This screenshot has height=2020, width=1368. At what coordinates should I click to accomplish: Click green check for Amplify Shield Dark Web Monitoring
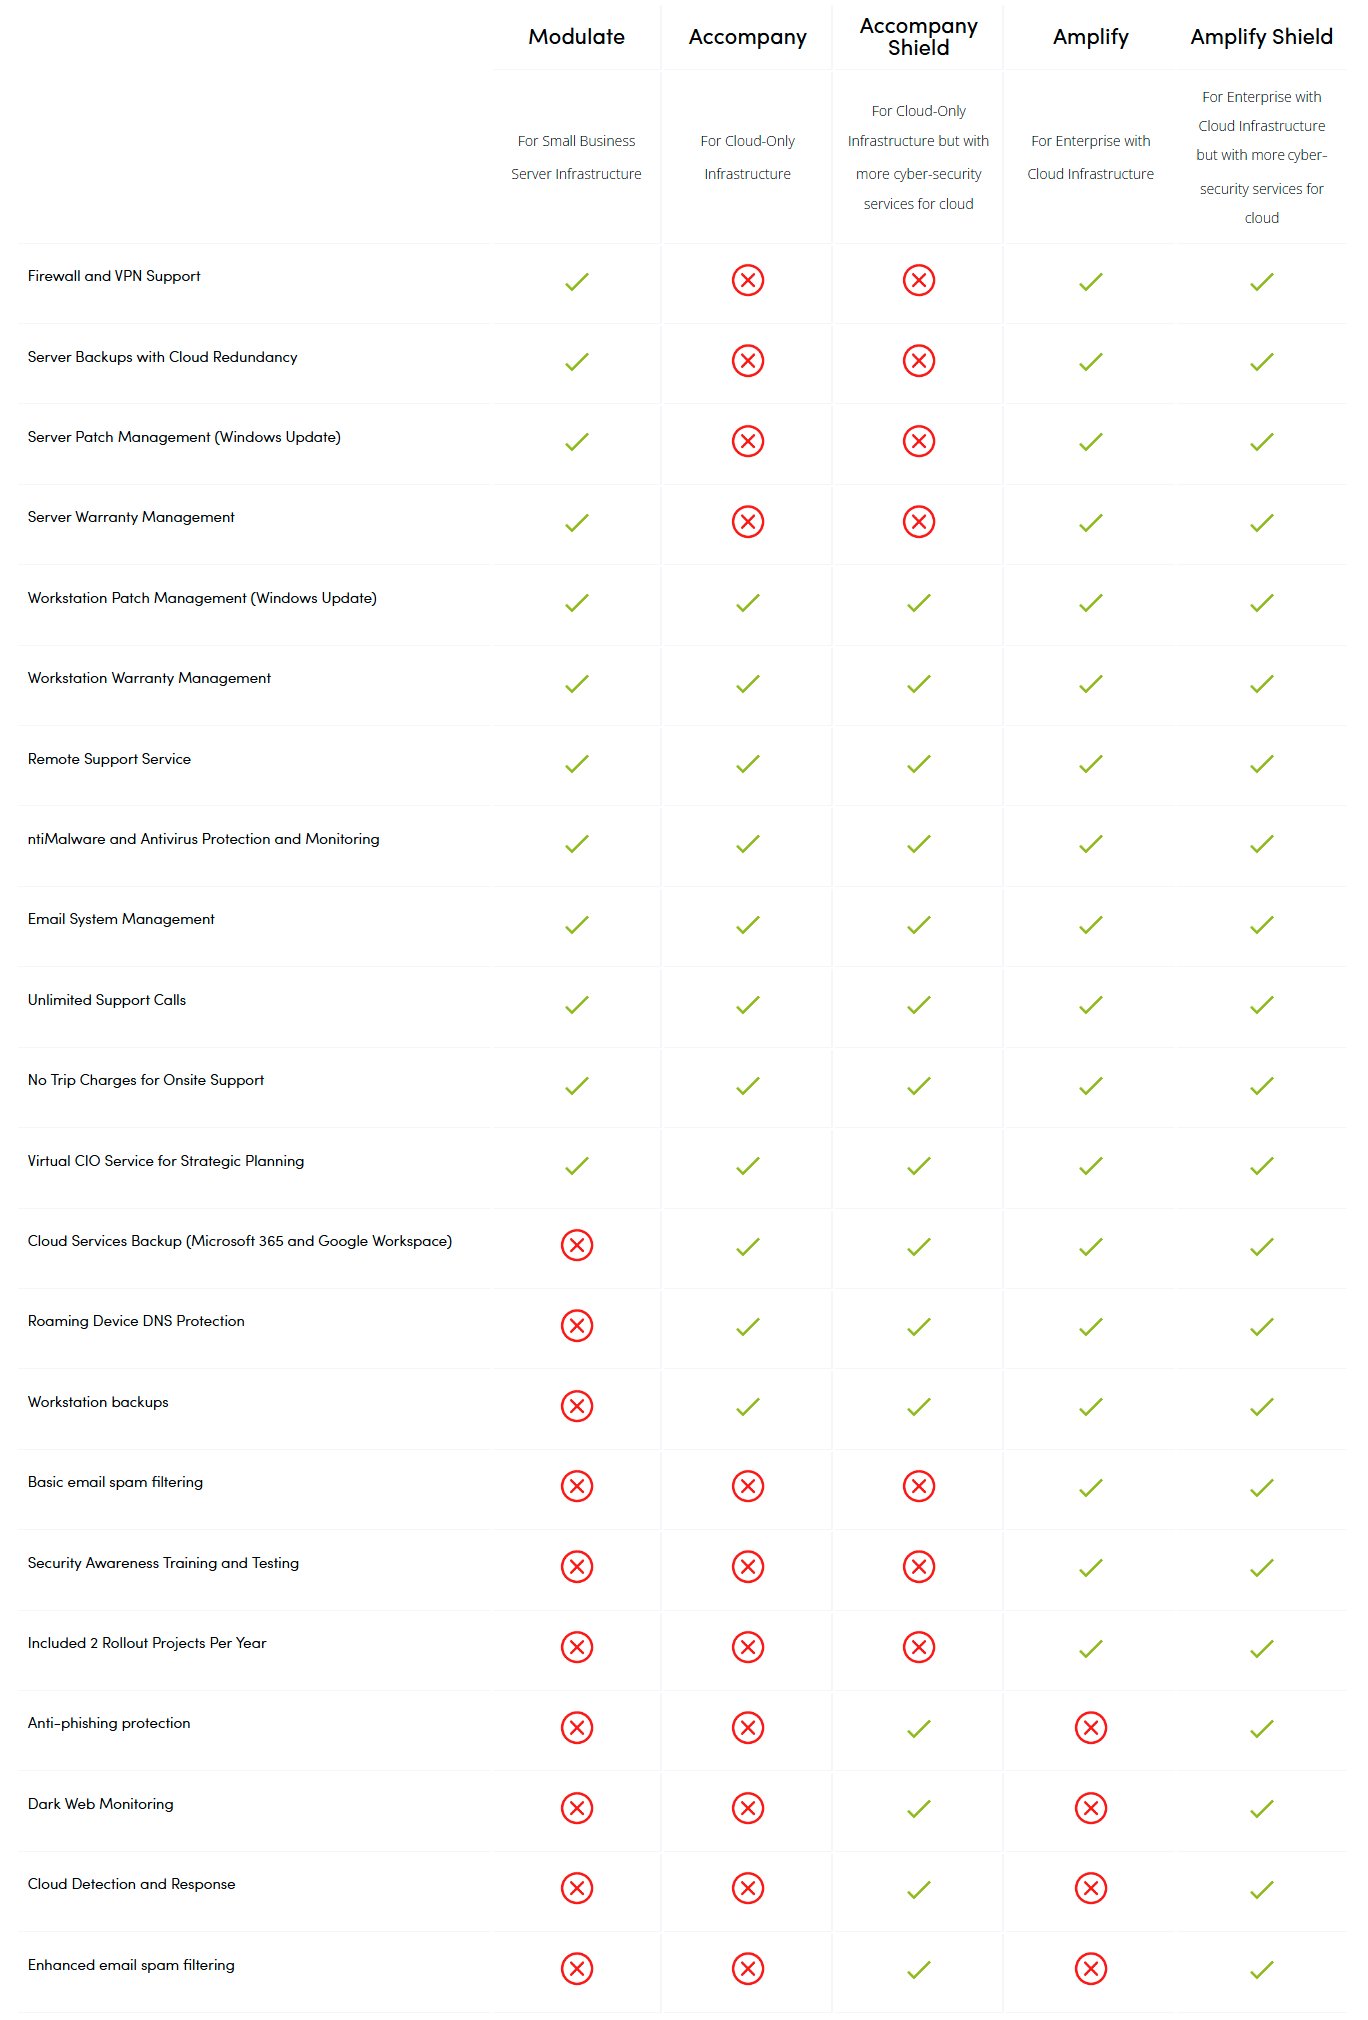tap(1261, 1808)
